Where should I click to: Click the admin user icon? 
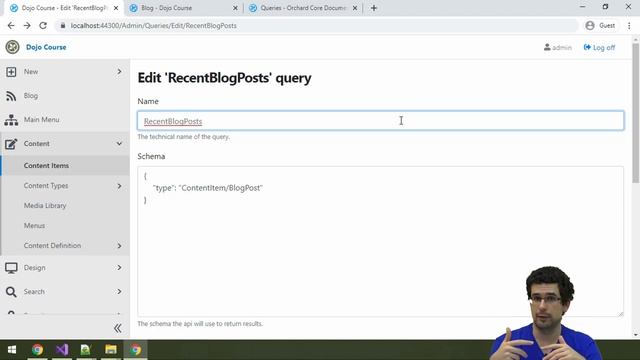[547, 47]
